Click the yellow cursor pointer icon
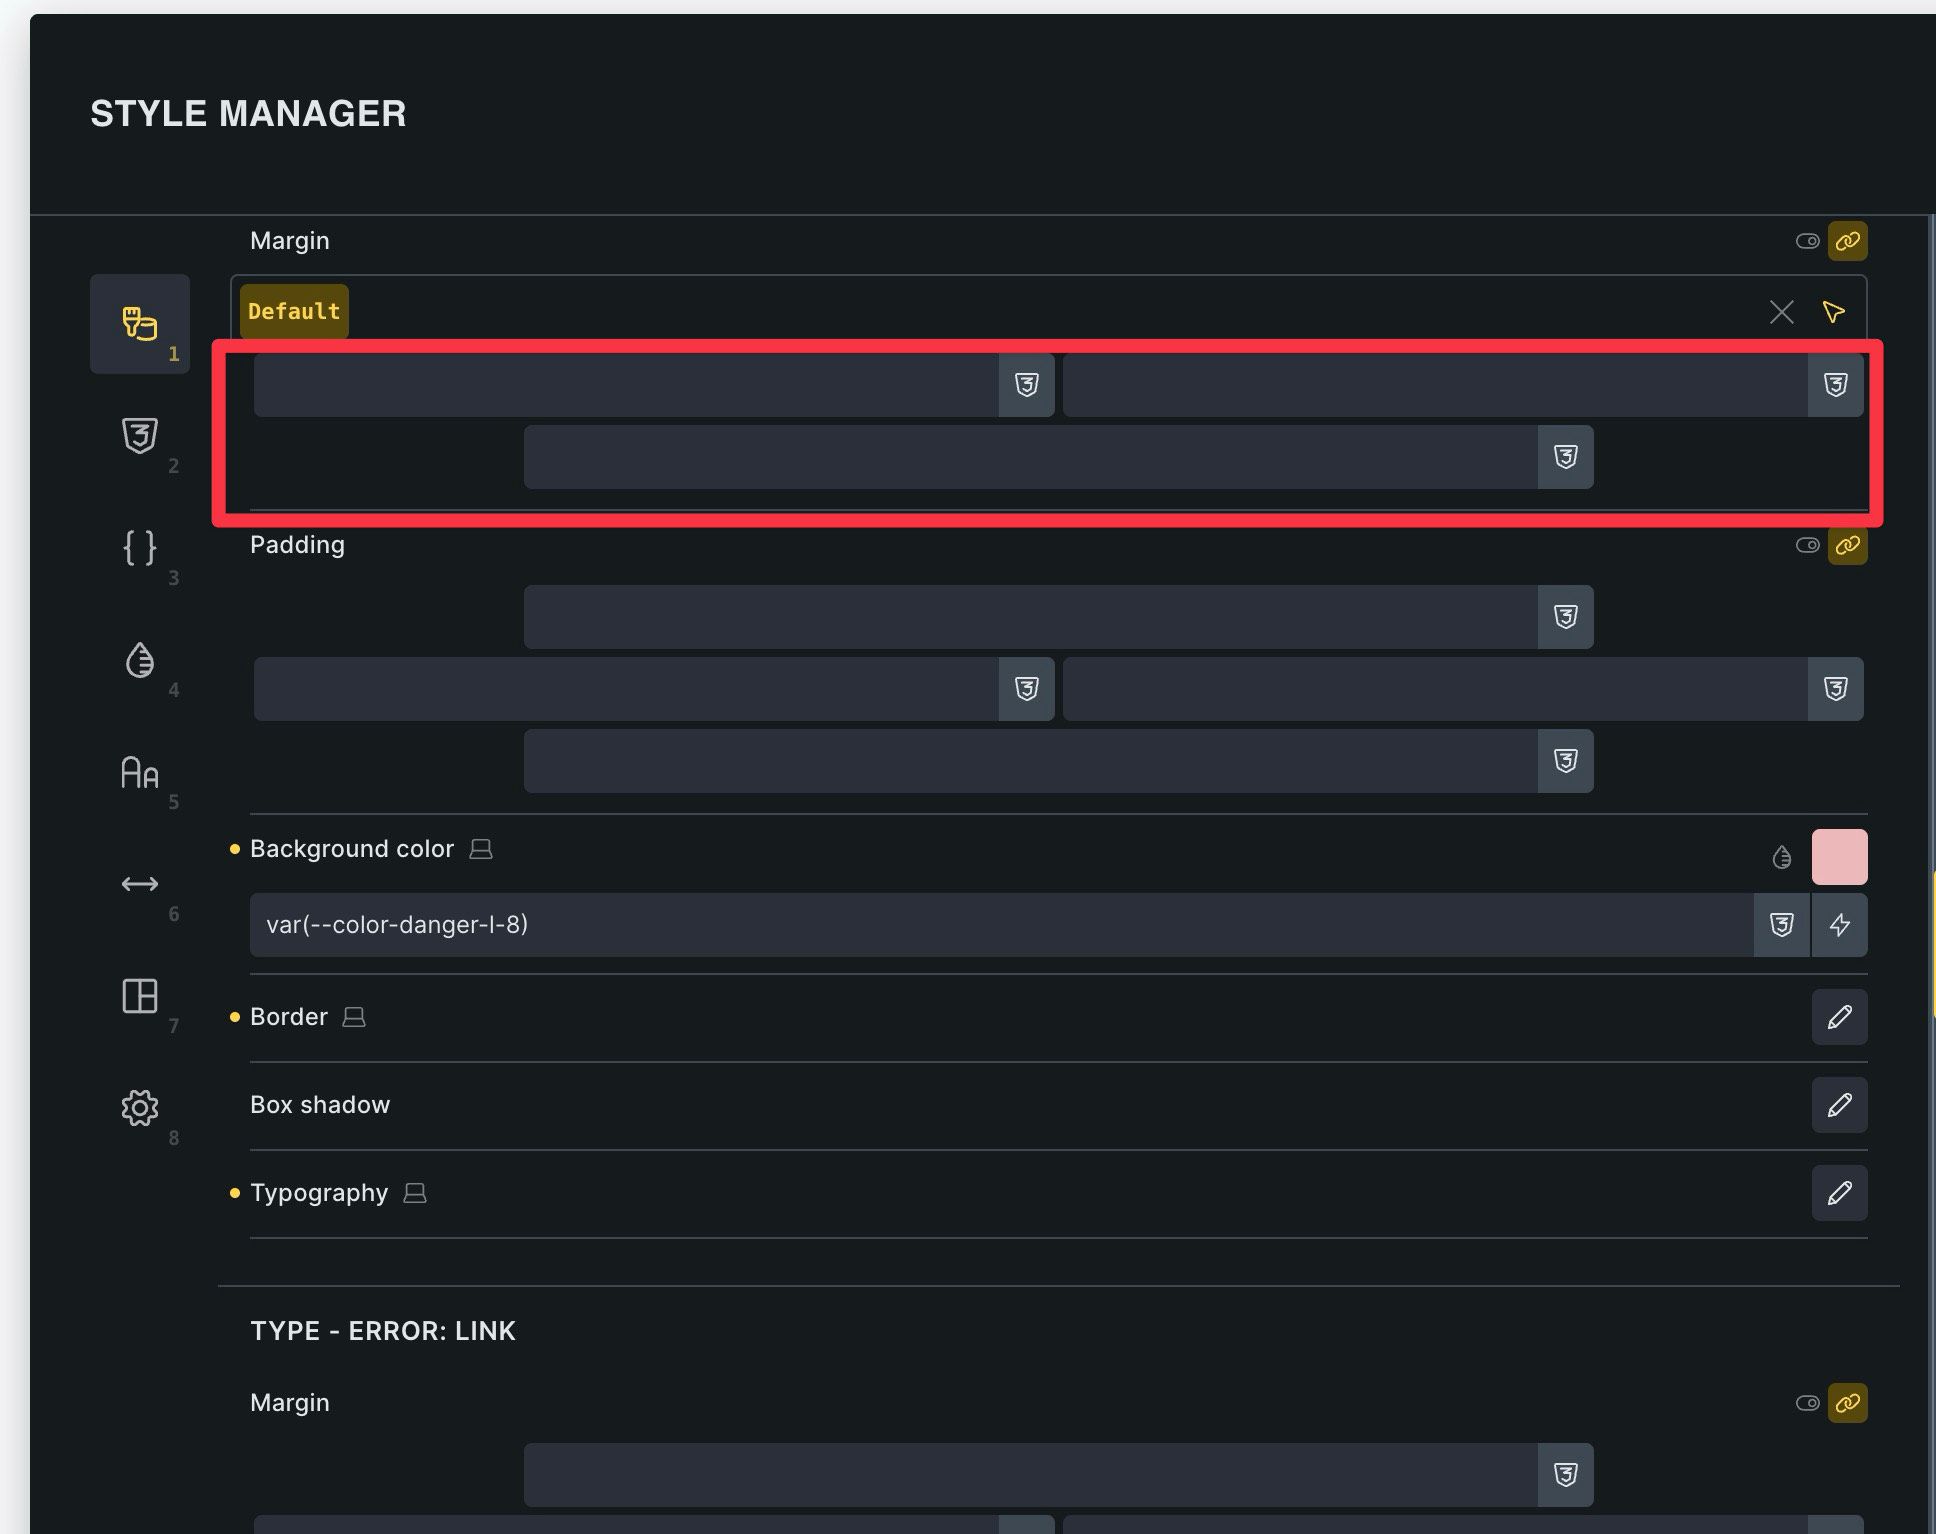Screen dimensions: 1936x1534 (1833, 312)
